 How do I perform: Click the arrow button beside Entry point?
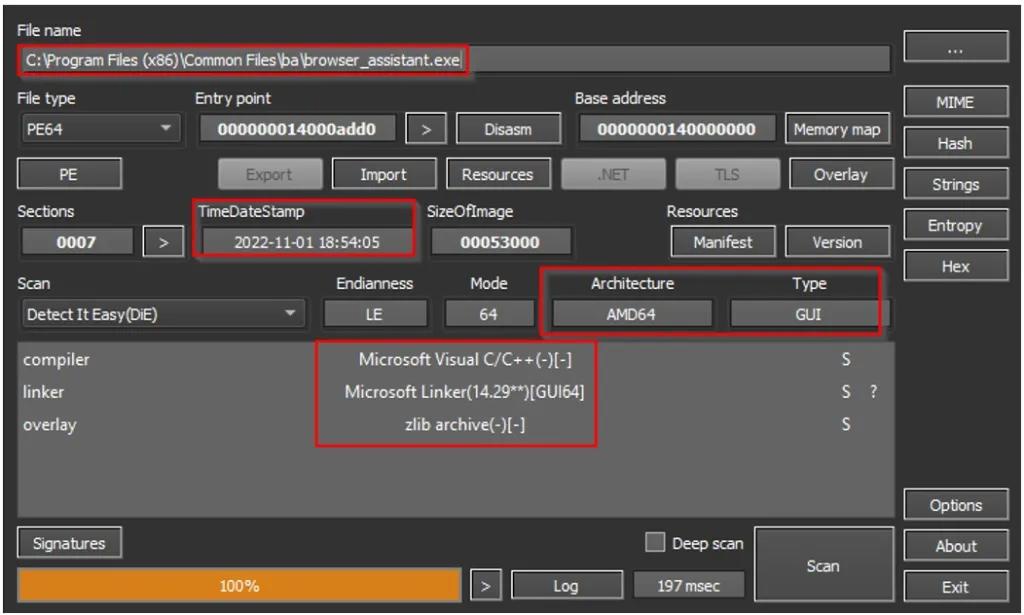[x=426, y=129]
